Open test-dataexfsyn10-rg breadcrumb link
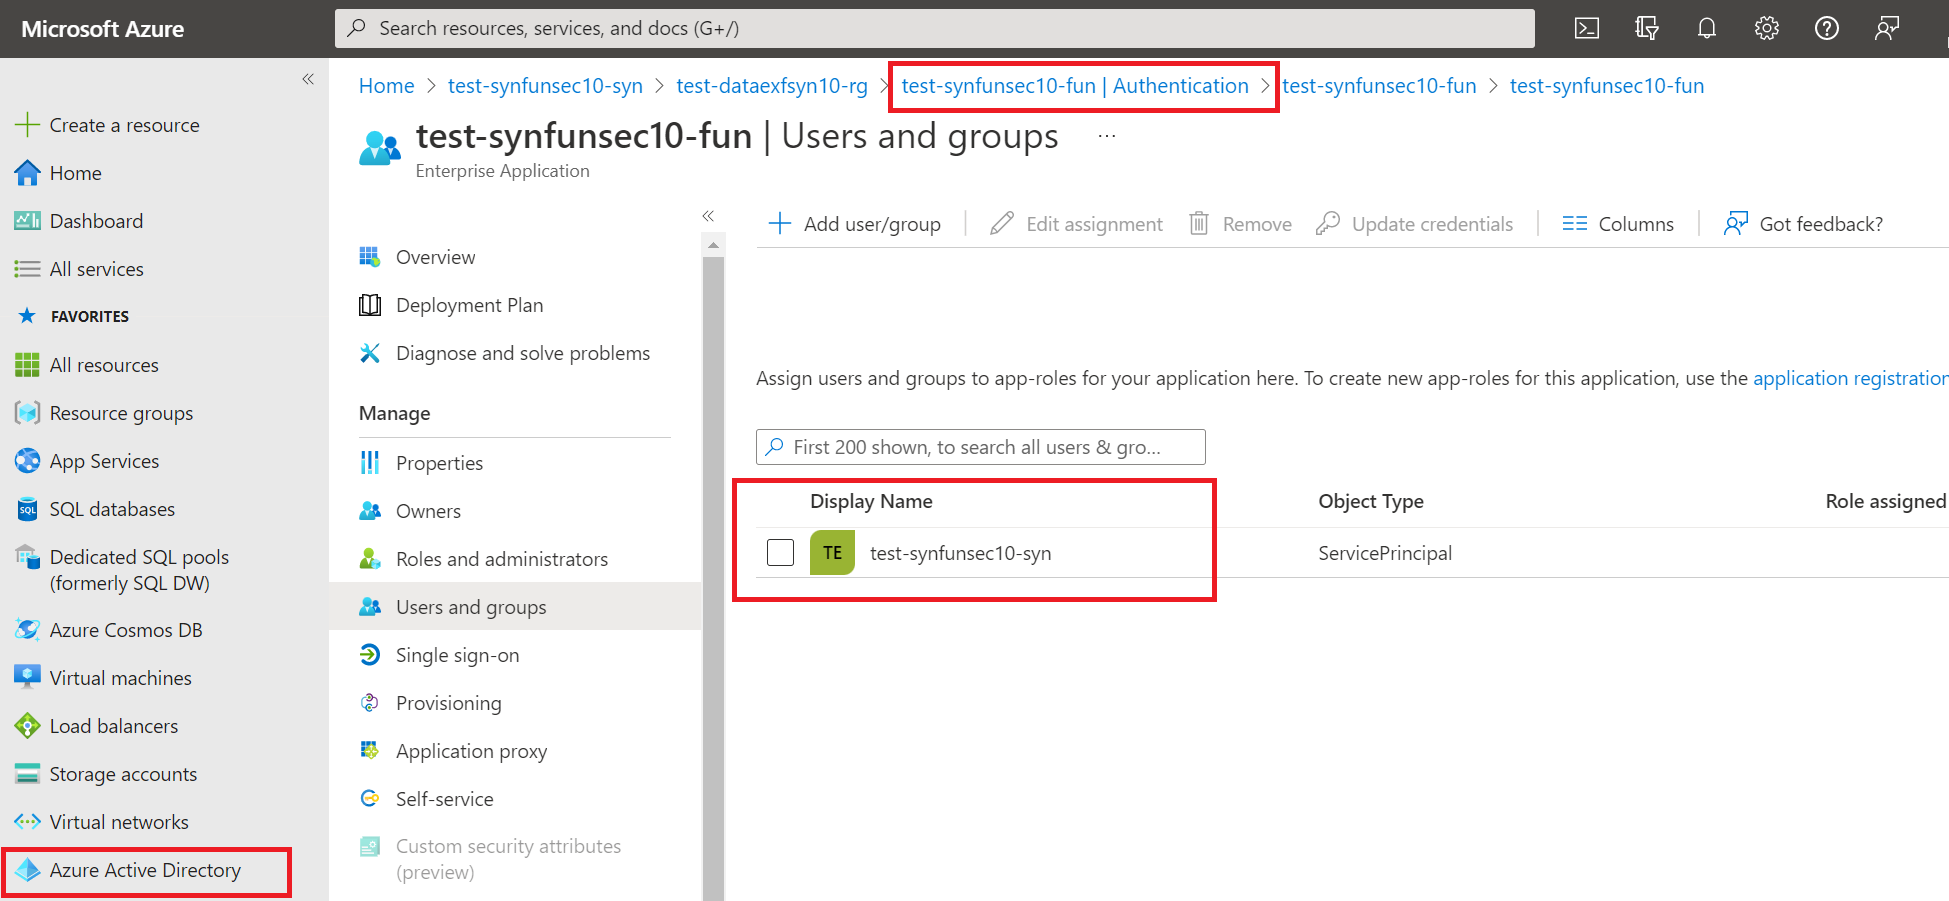1949x901 pixels. (x=772, y=86)
